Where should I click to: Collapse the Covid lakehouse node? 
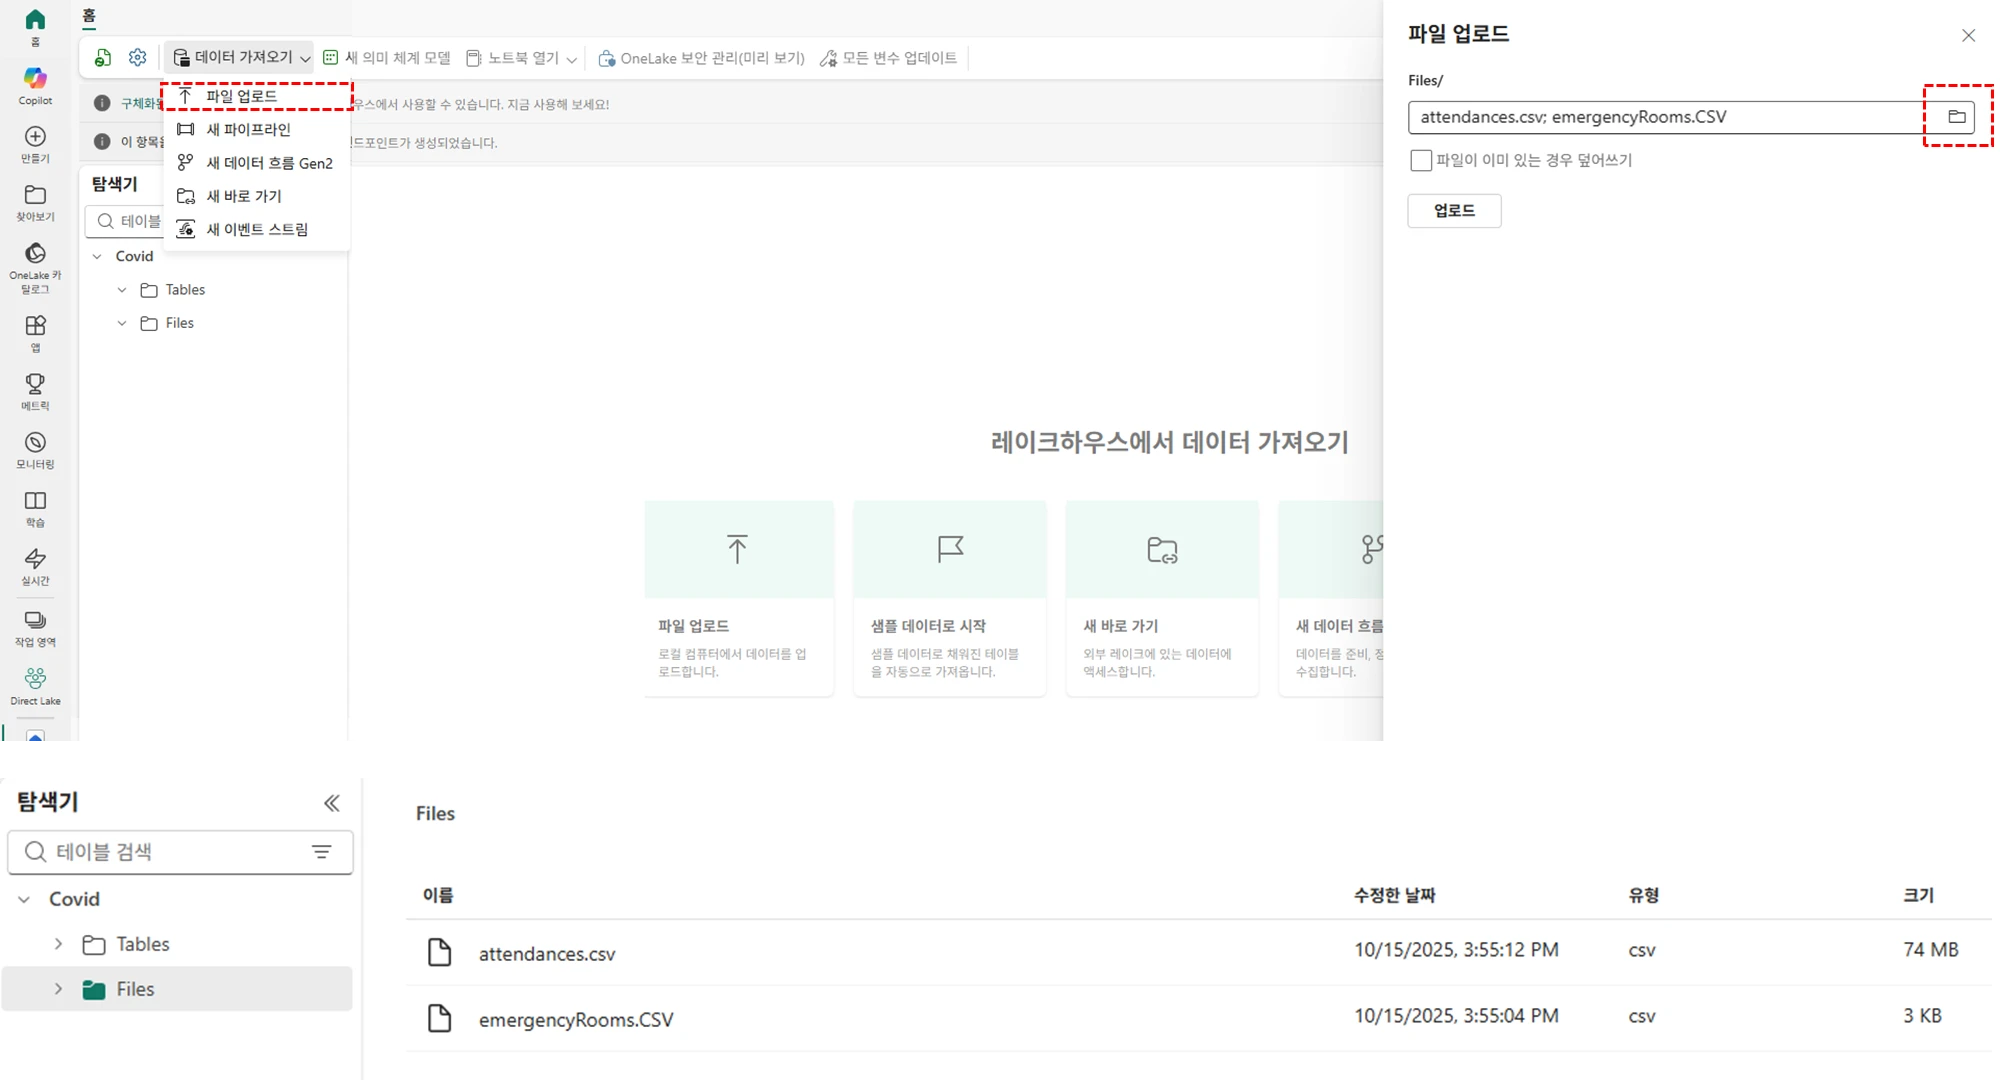tap(24, 899)
